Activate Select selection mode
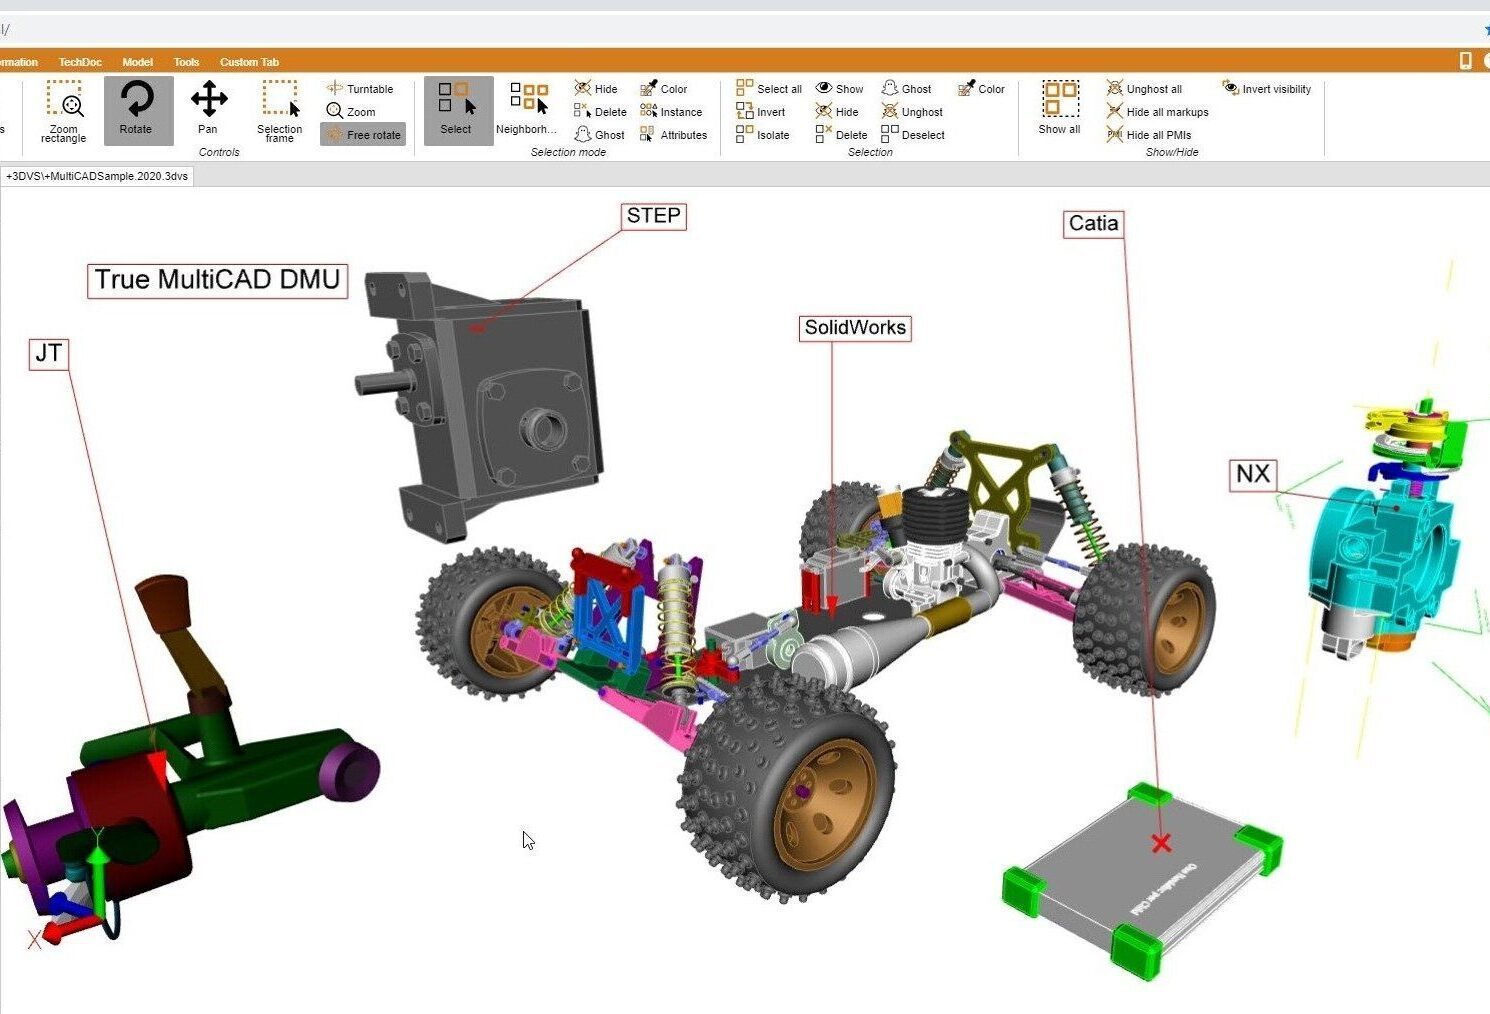The image size is (1490, 1014). (x=458, y=111)
